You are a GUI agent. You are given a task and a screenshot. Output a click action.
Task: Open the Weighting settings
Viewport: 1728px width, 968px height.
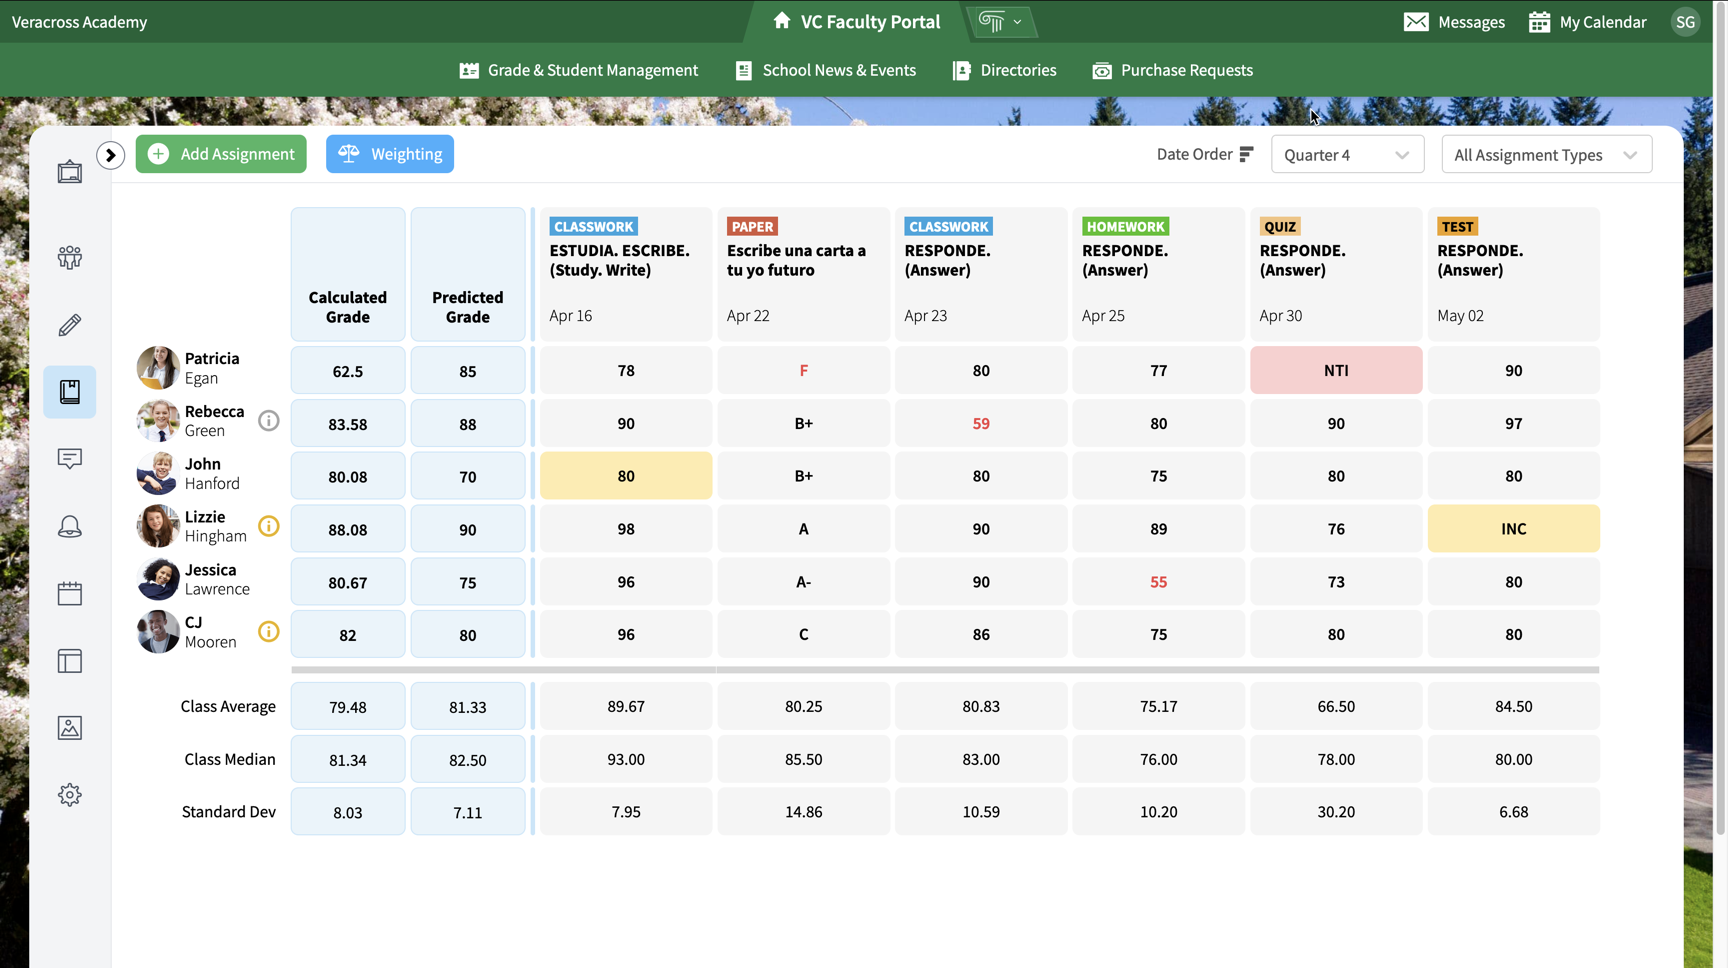coord(389,153)
